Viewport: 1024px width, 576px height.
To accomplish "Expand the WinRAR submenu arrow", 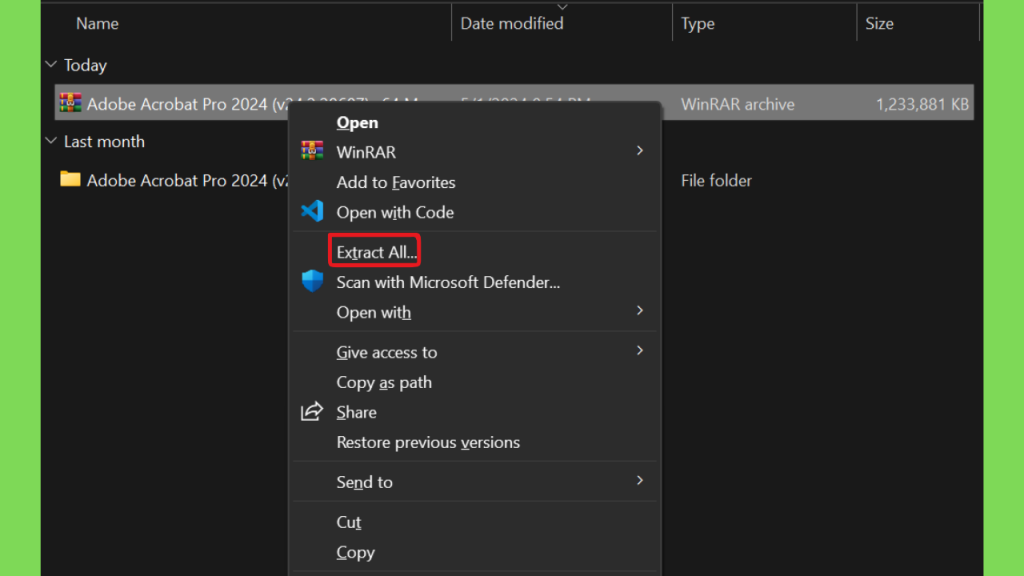I will coord(639,151).
